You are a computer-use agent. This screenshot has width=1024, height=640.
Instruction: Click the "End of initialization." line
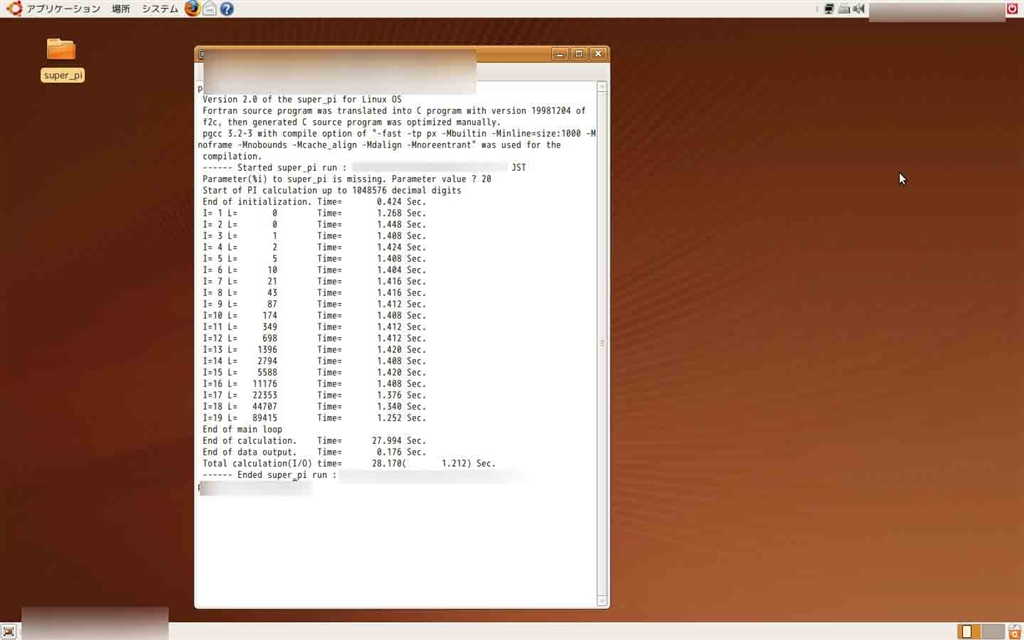314,202
